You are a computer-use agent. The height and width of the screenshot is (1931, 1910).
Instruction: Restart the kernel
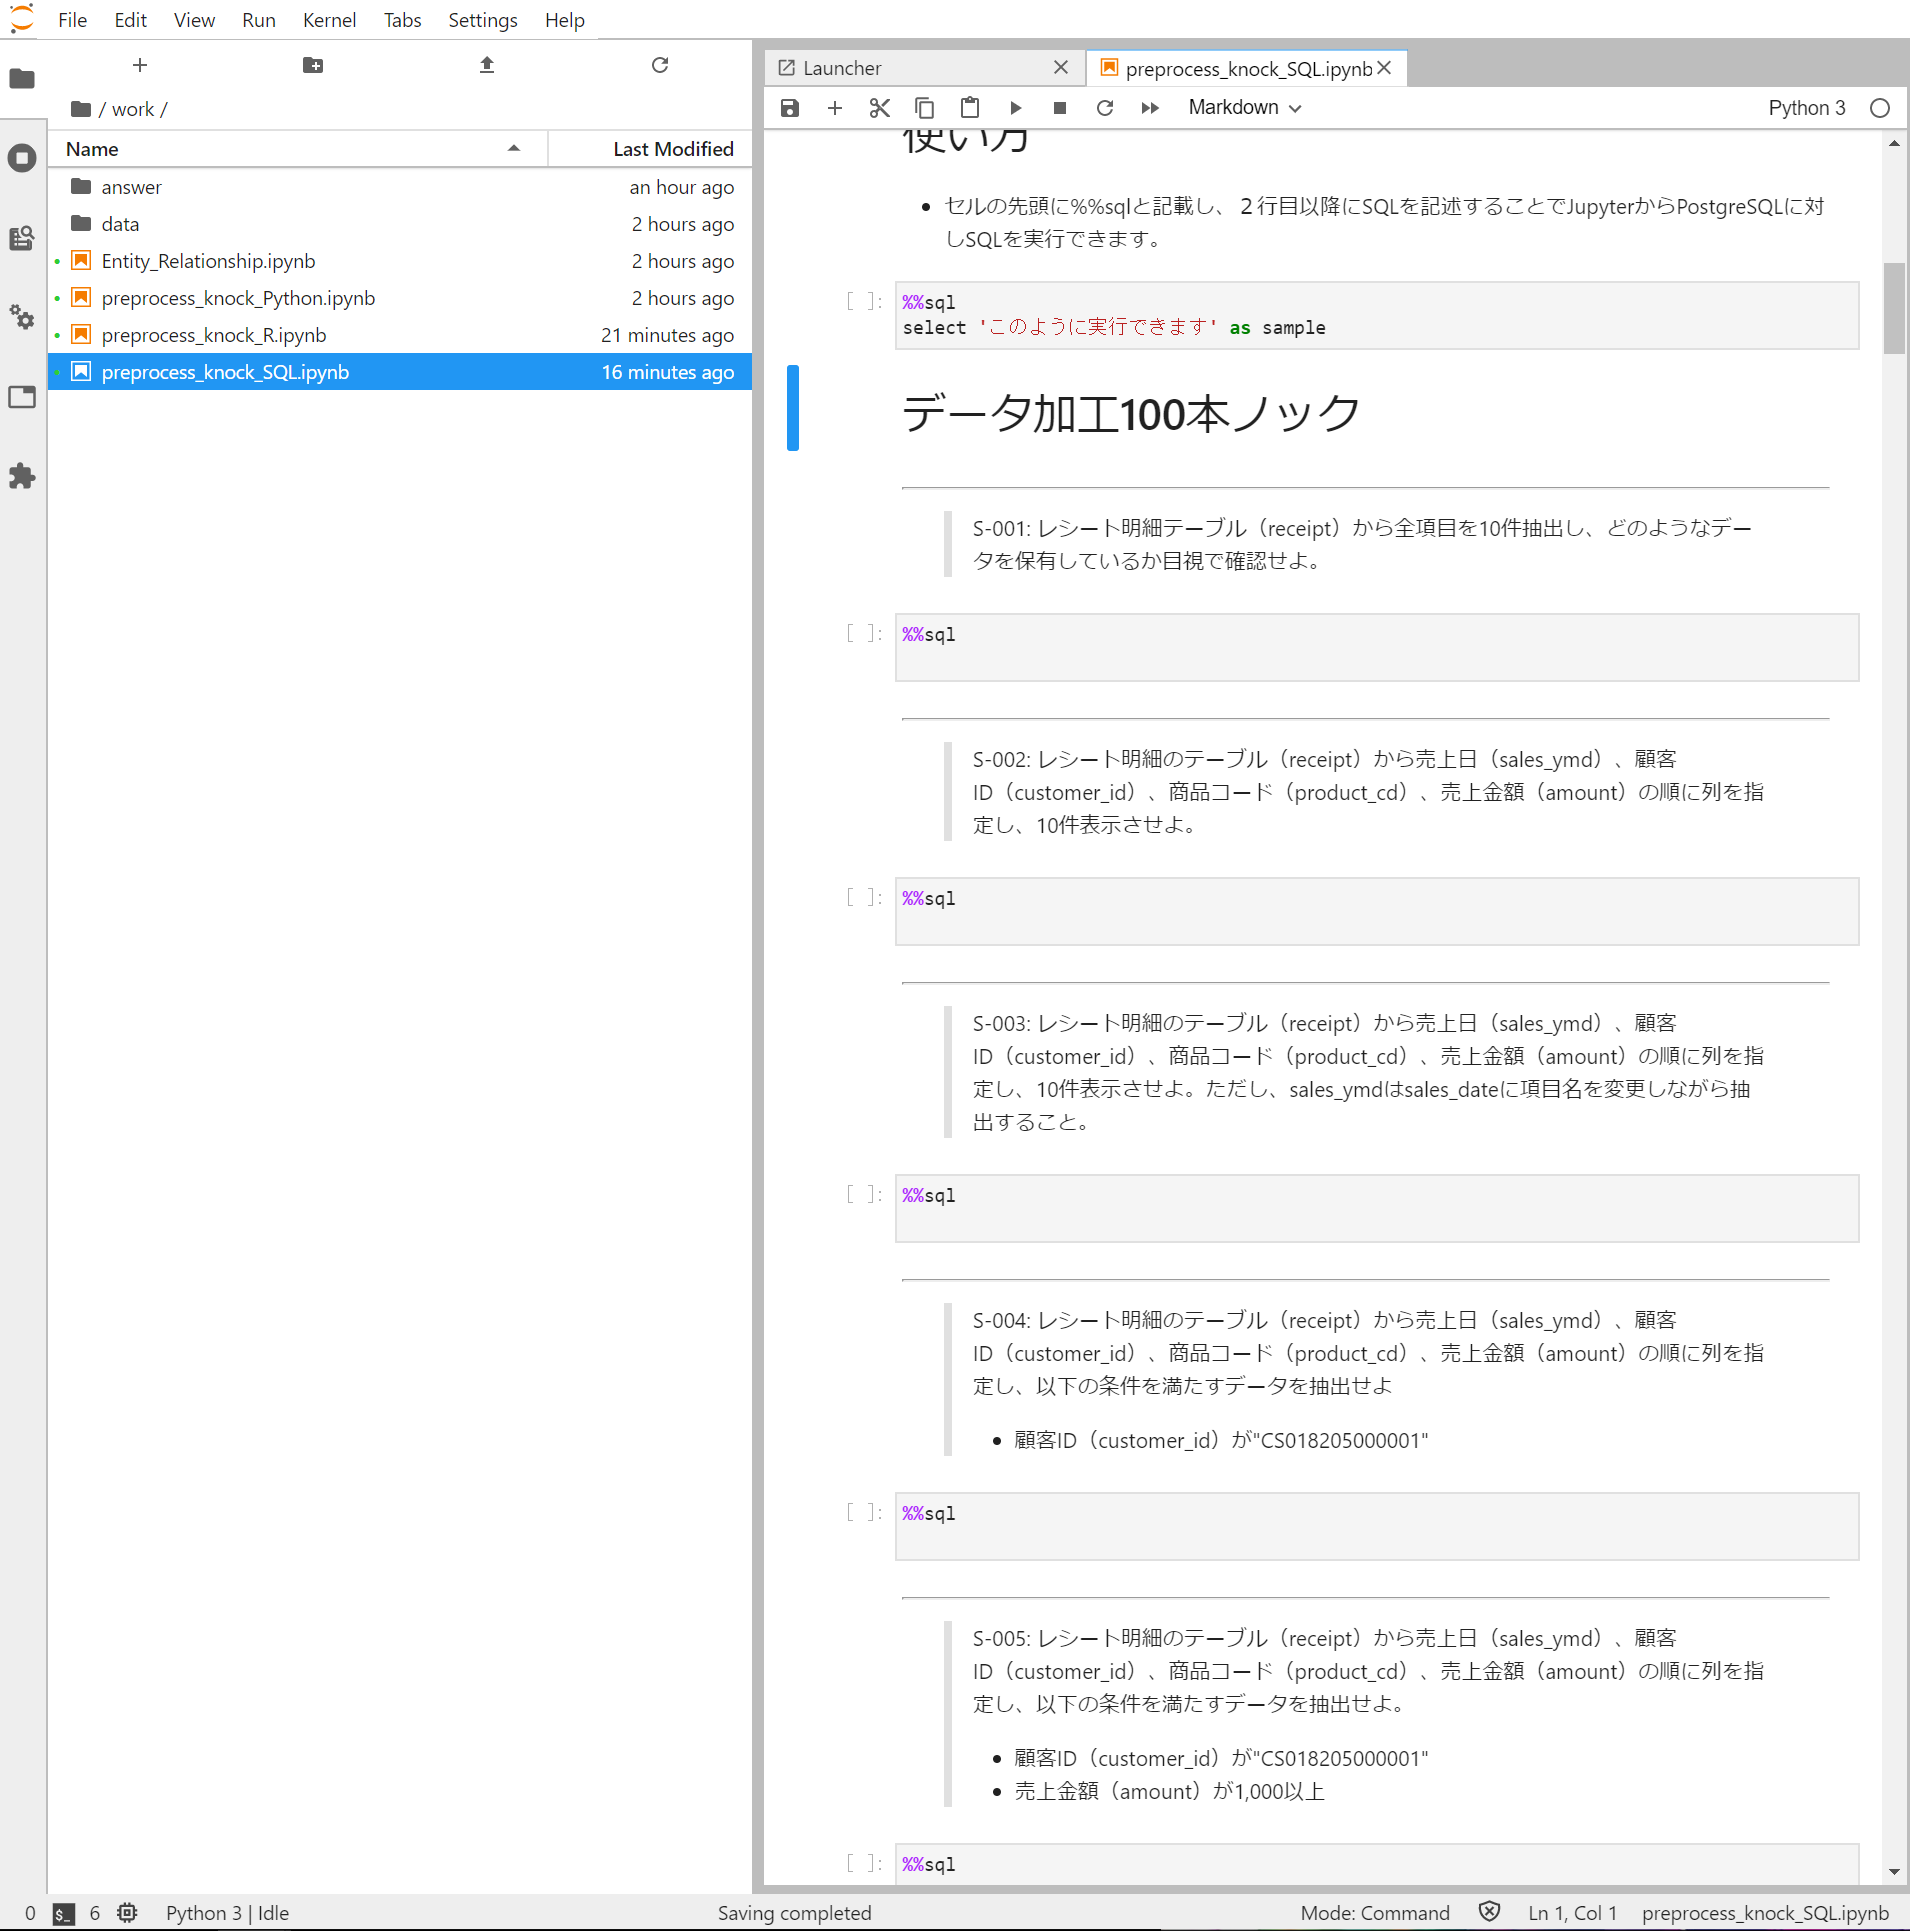[1105, 108]
